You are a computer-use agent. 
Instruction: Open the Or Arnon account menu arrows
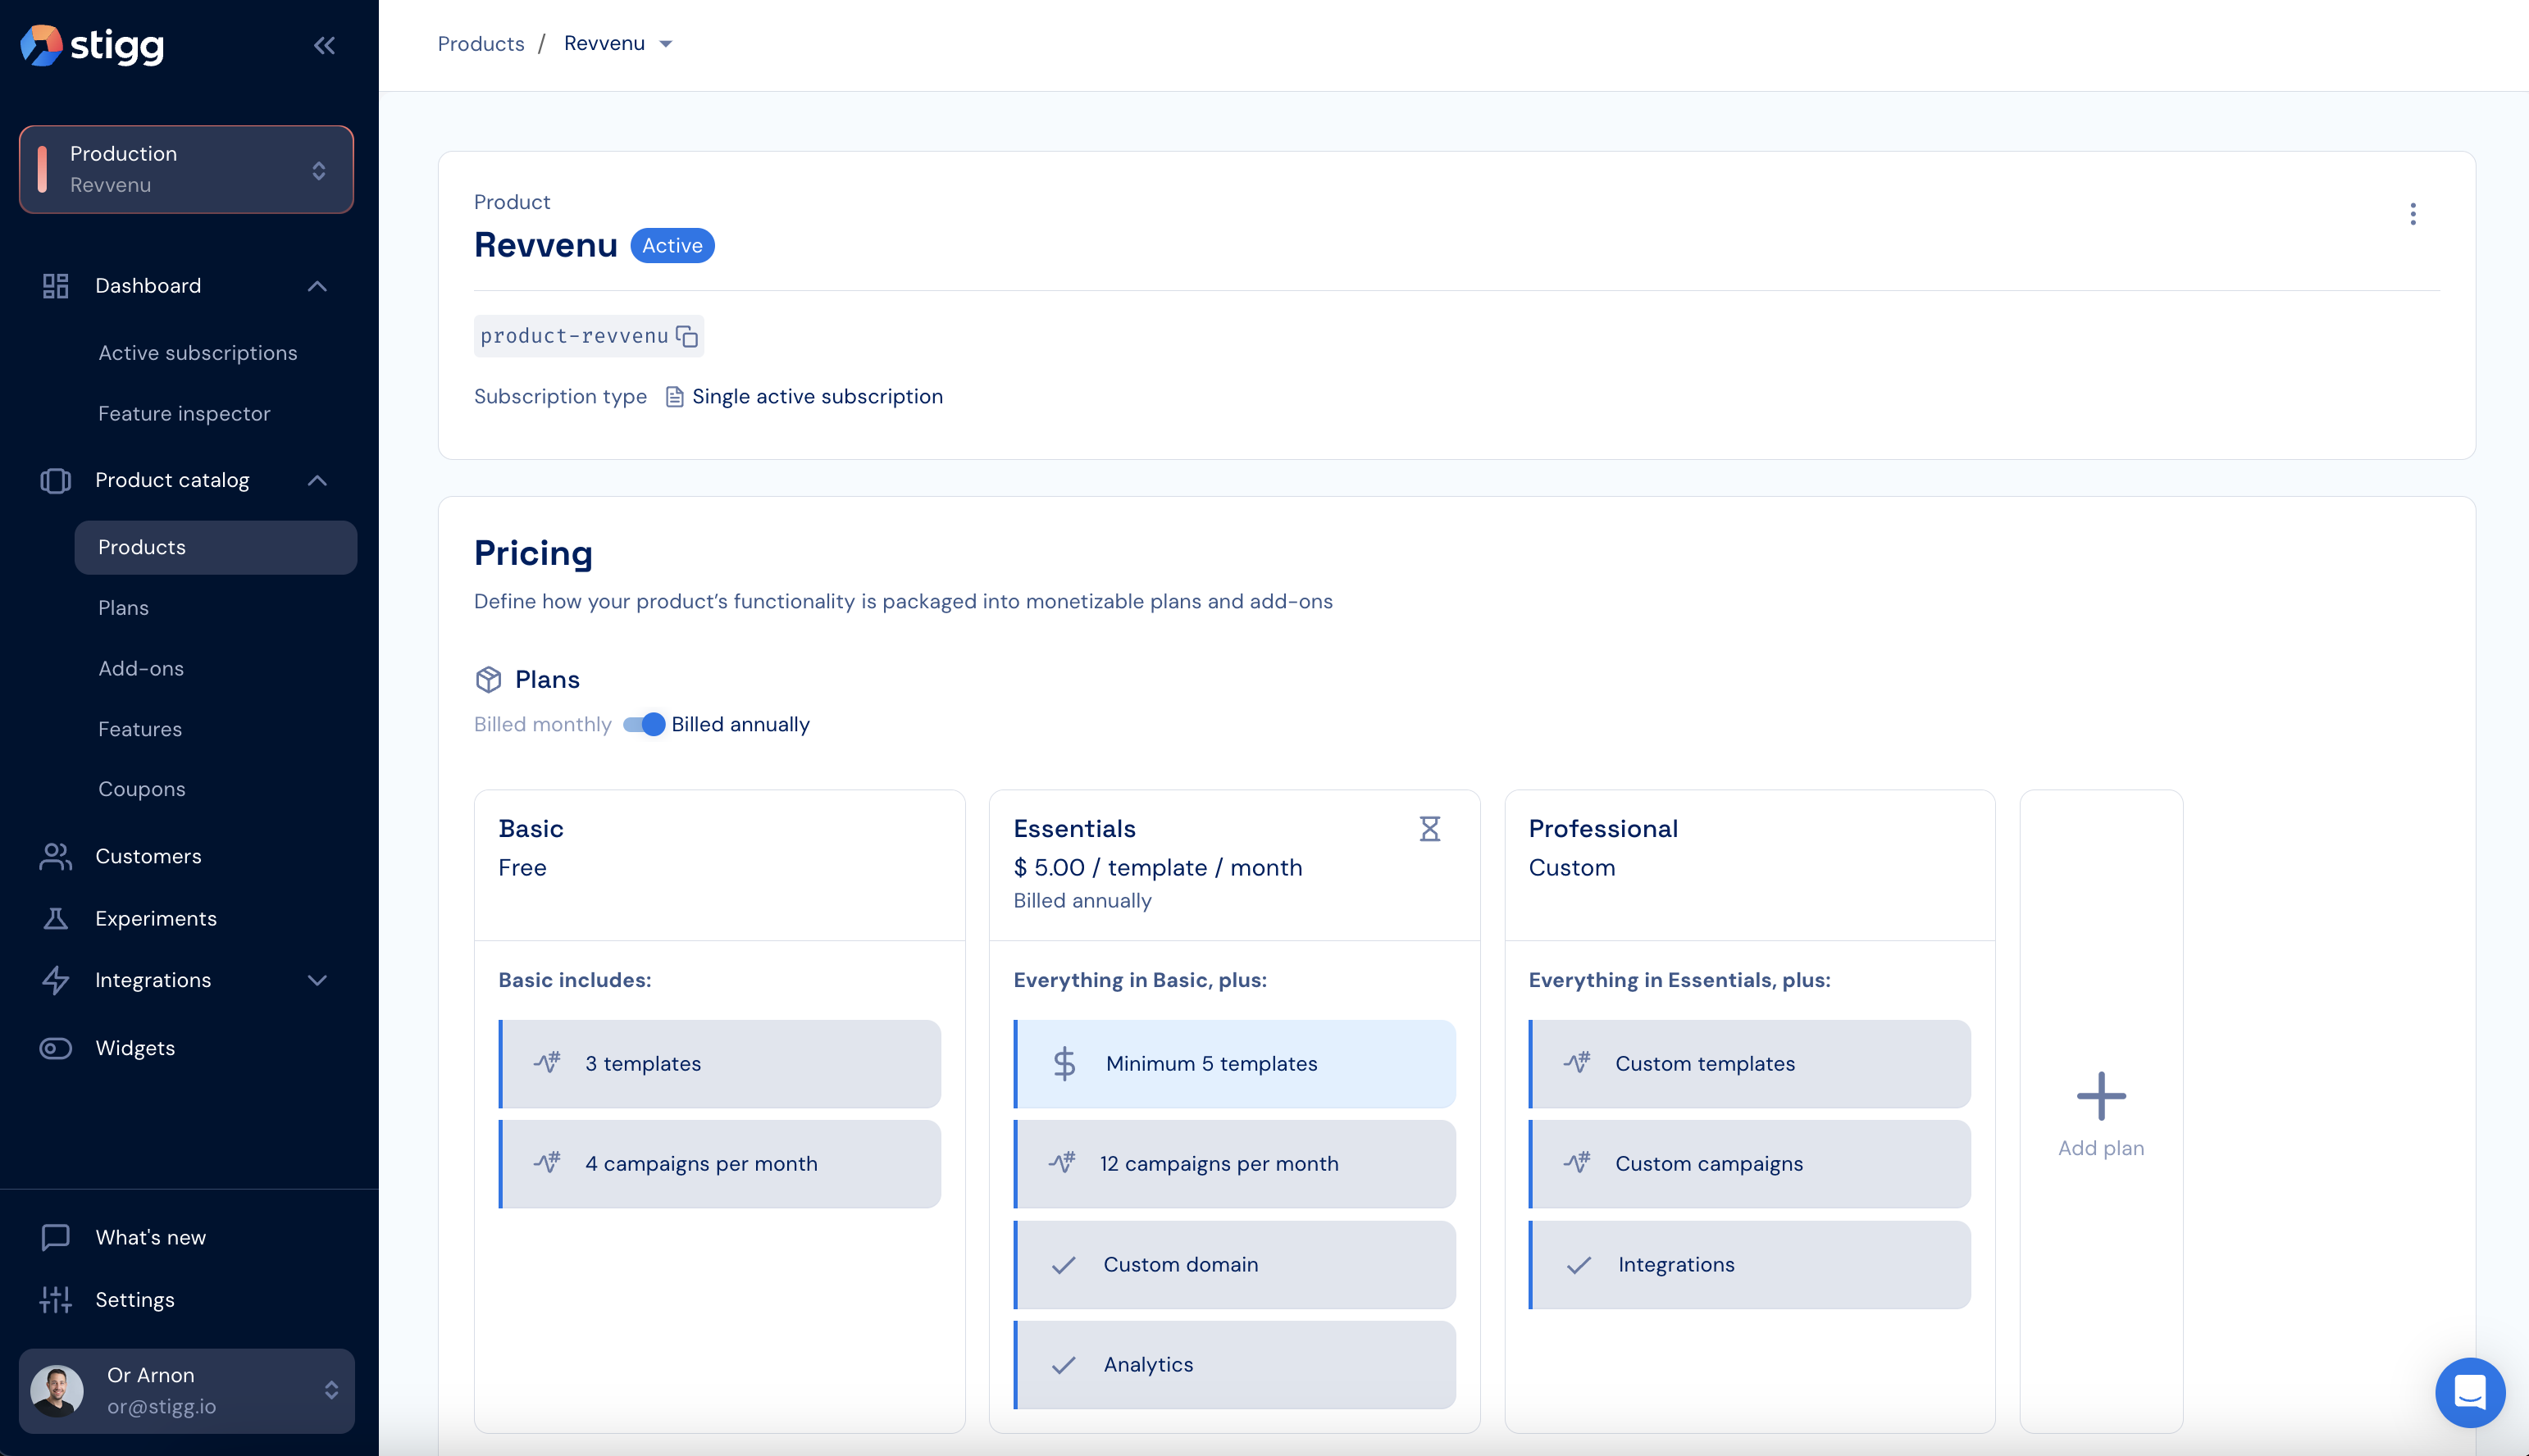pyautogui.click(x=332, y=1391)
